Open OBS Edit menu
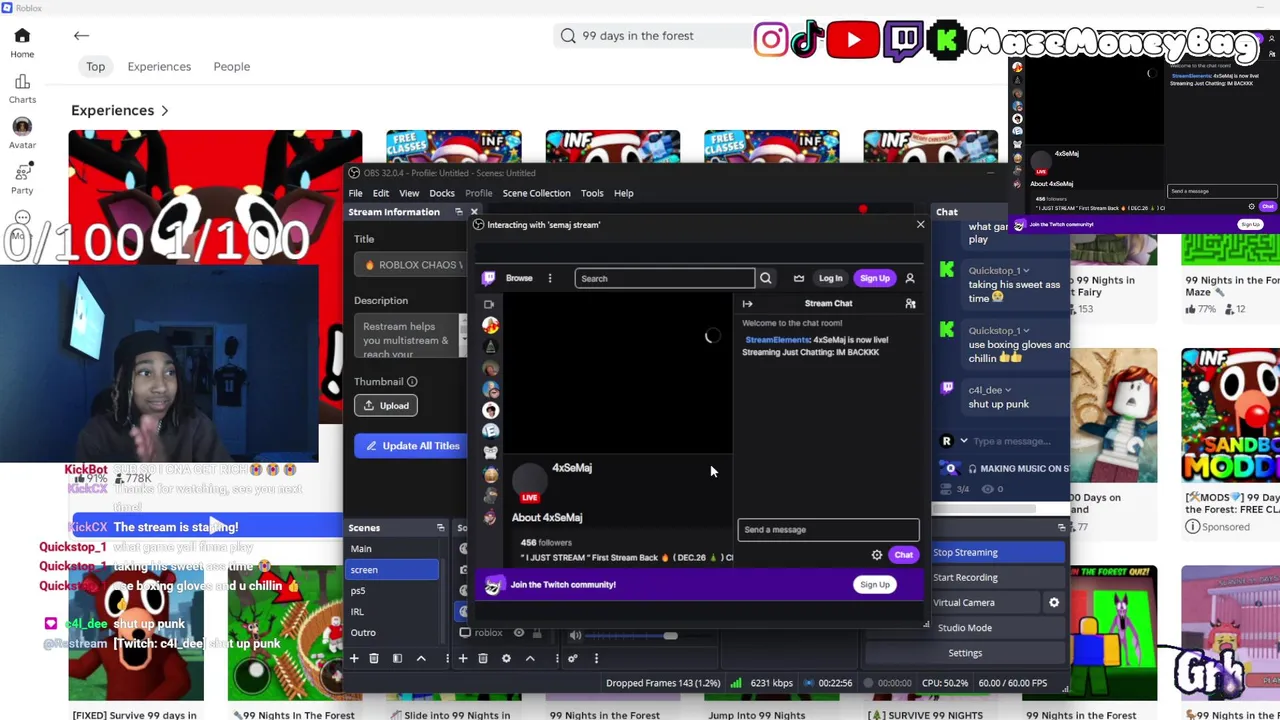This screenshot has height=720, width=1280. pos(381,193)
